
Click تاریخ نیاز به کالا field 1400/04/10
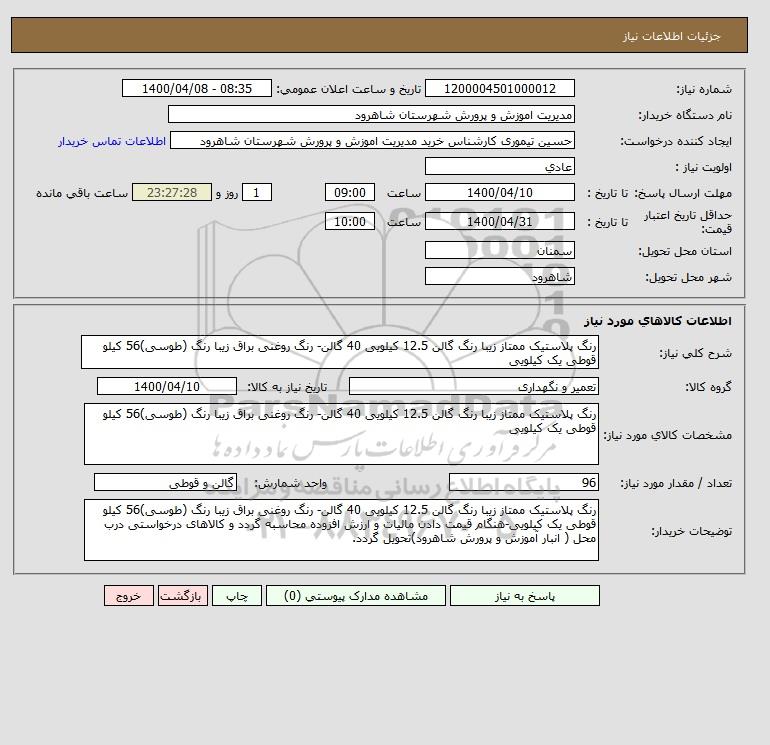167,386
